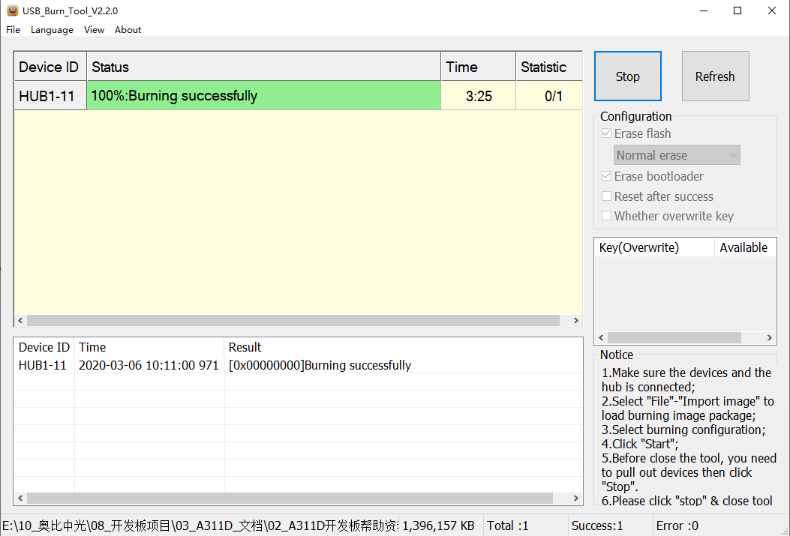This screenshot has width=790, height=536.
Task: Click left scroll arrow of log list
Action: click(x=20, y=498)
